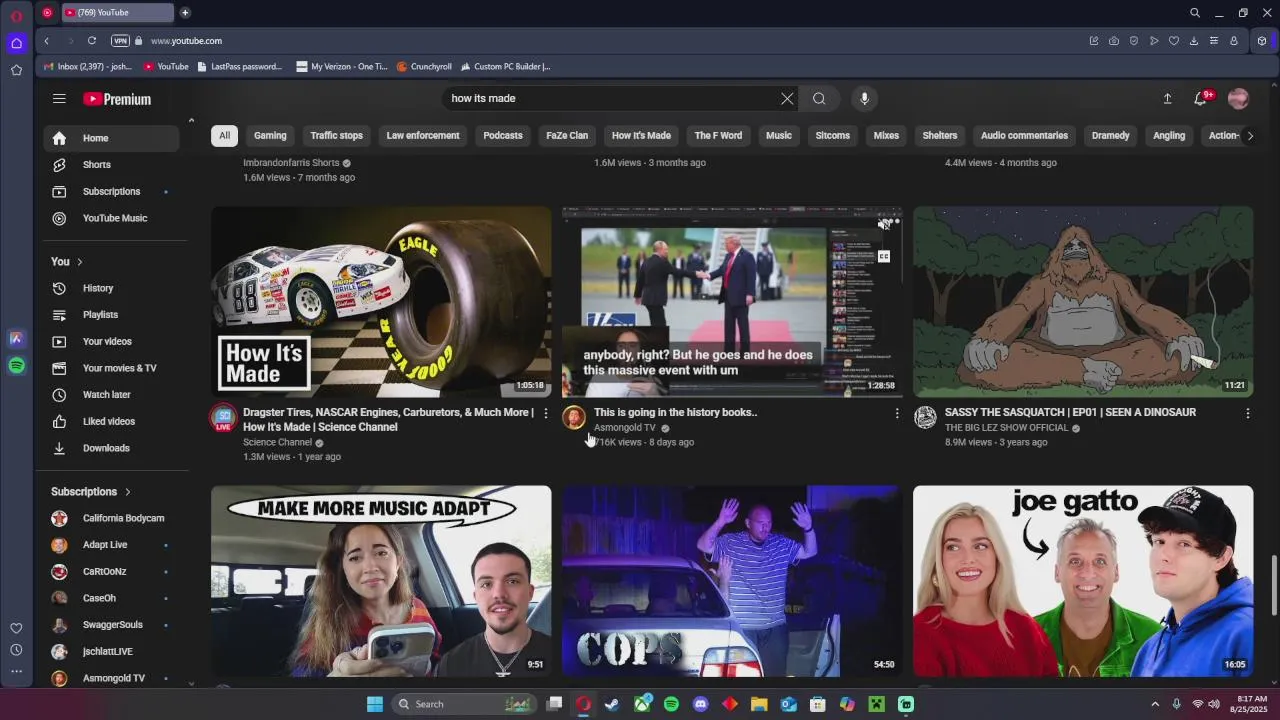
Task: Open the Create upload icon
Action: tap(1167, 98)
